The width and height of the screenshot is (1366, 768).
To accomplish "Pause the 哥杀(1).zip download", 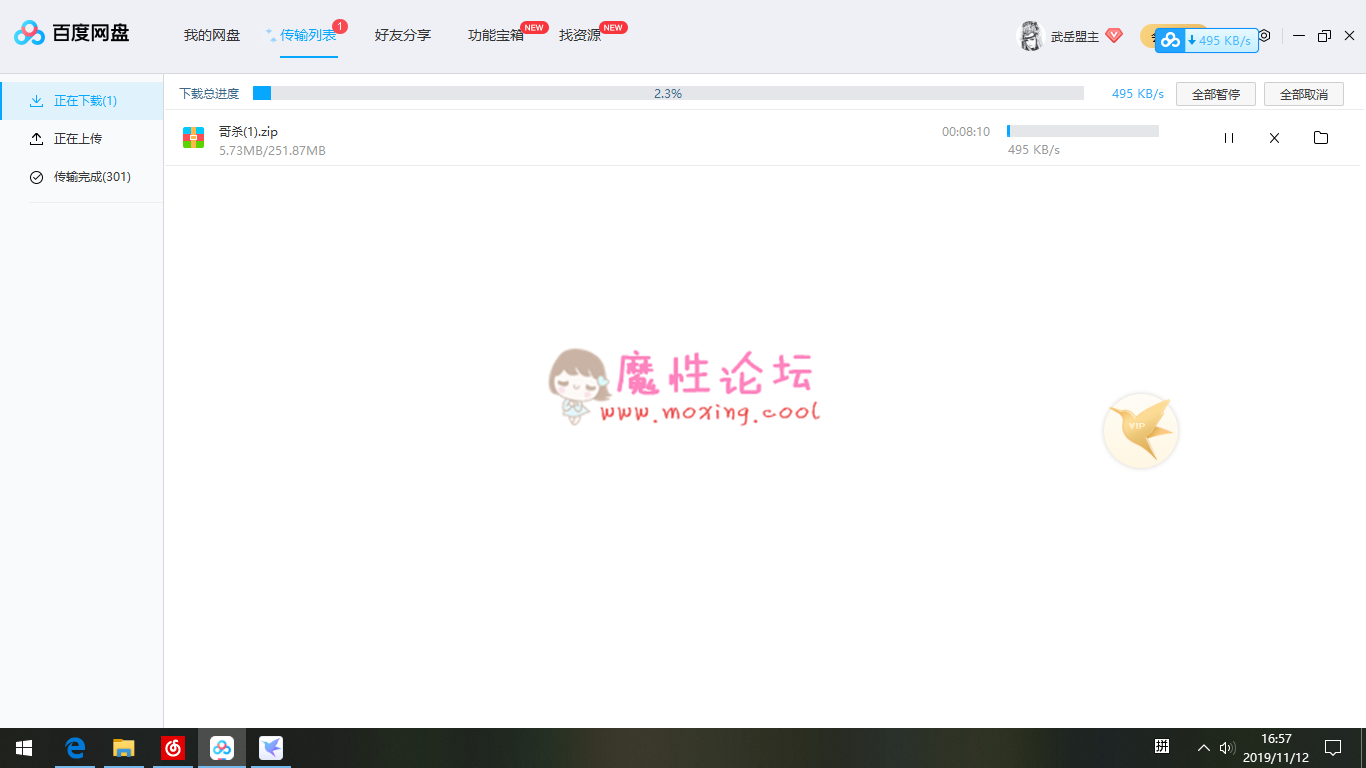I will tap(1229, 138).
